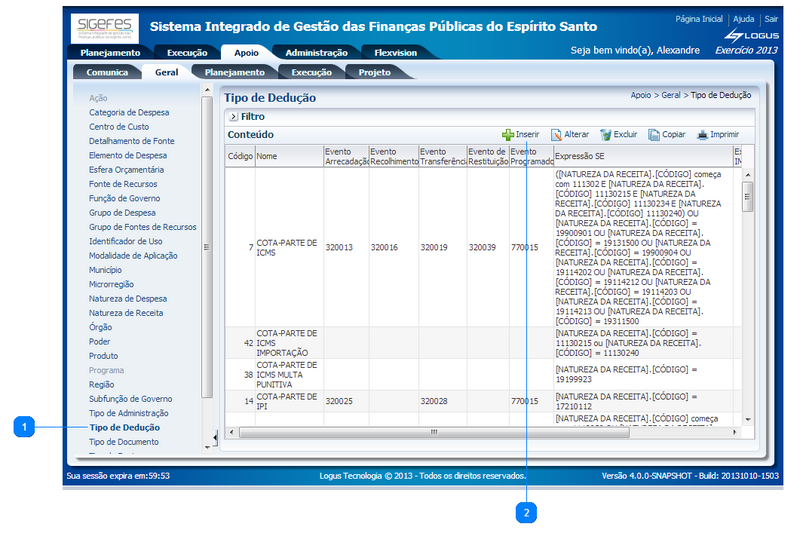Click the Imprimir printer icon
The height and width of the screenshot is (533, 800).
[703, 134]
